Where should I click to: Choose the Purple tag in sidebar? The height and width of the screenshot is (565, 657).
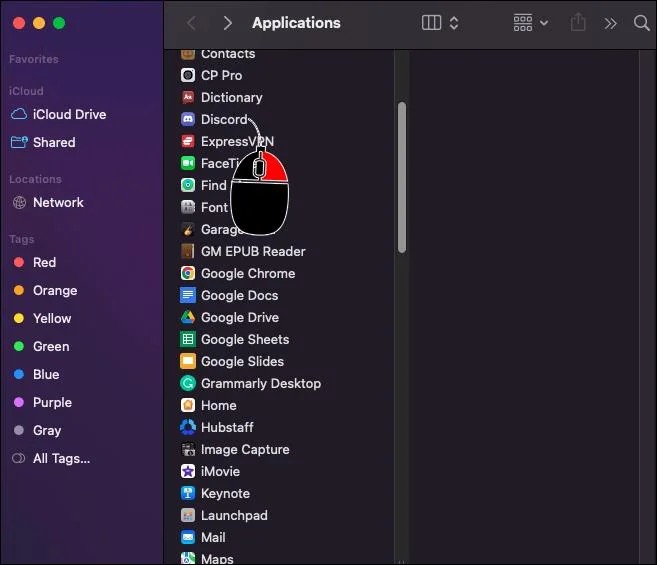[51, 402]
